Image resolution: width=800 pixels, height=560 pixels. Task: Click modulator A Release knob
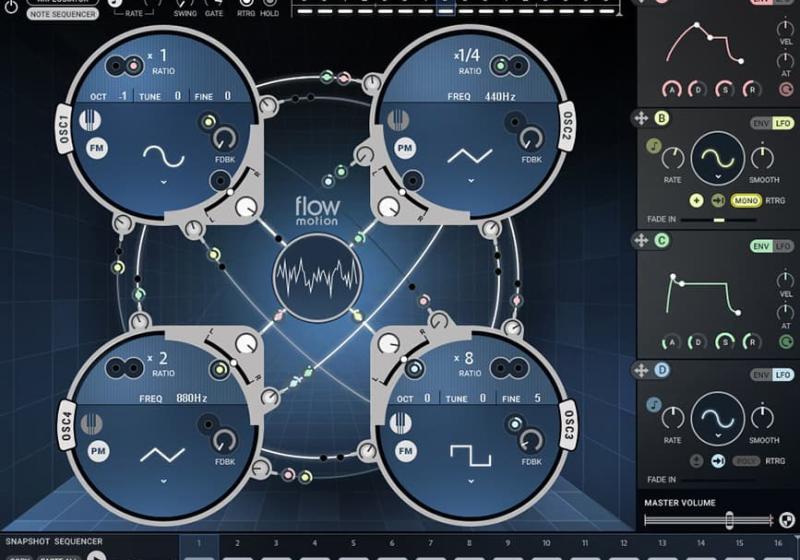click(x=752, y=89)
